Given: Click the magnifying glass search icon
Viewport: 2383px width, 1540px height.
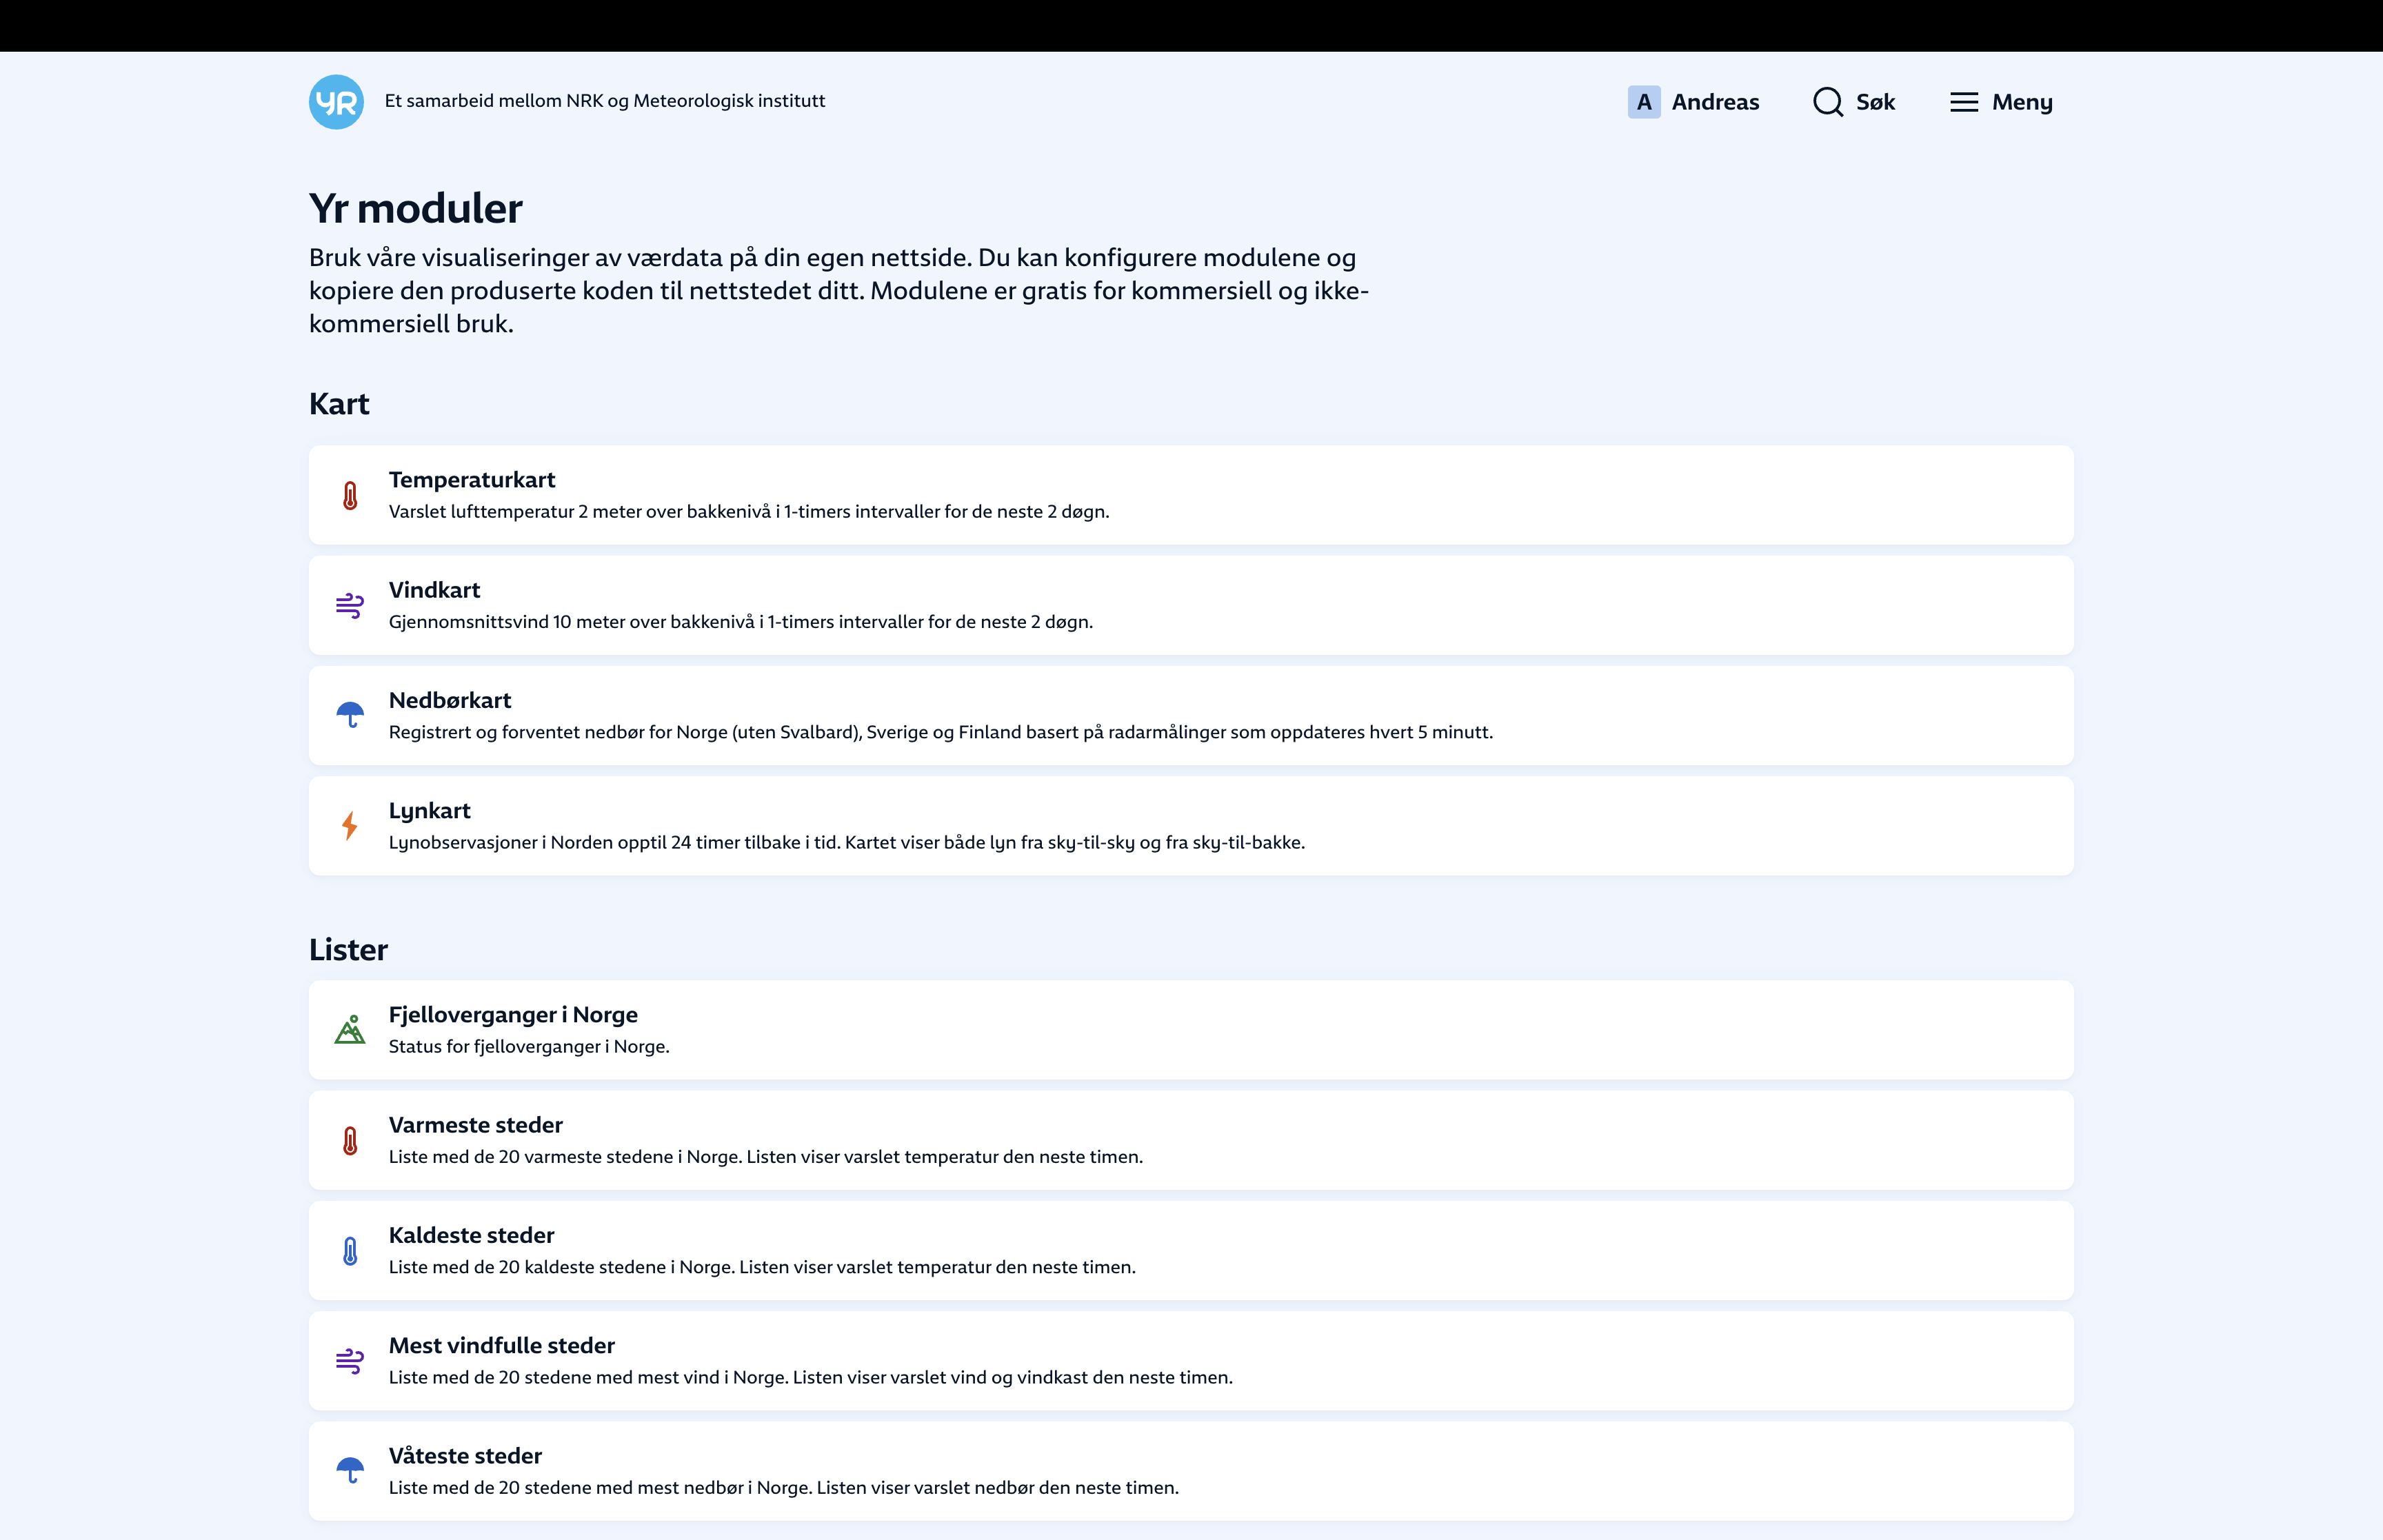Looking at the screenshot, I should (x=1828, y=102).
